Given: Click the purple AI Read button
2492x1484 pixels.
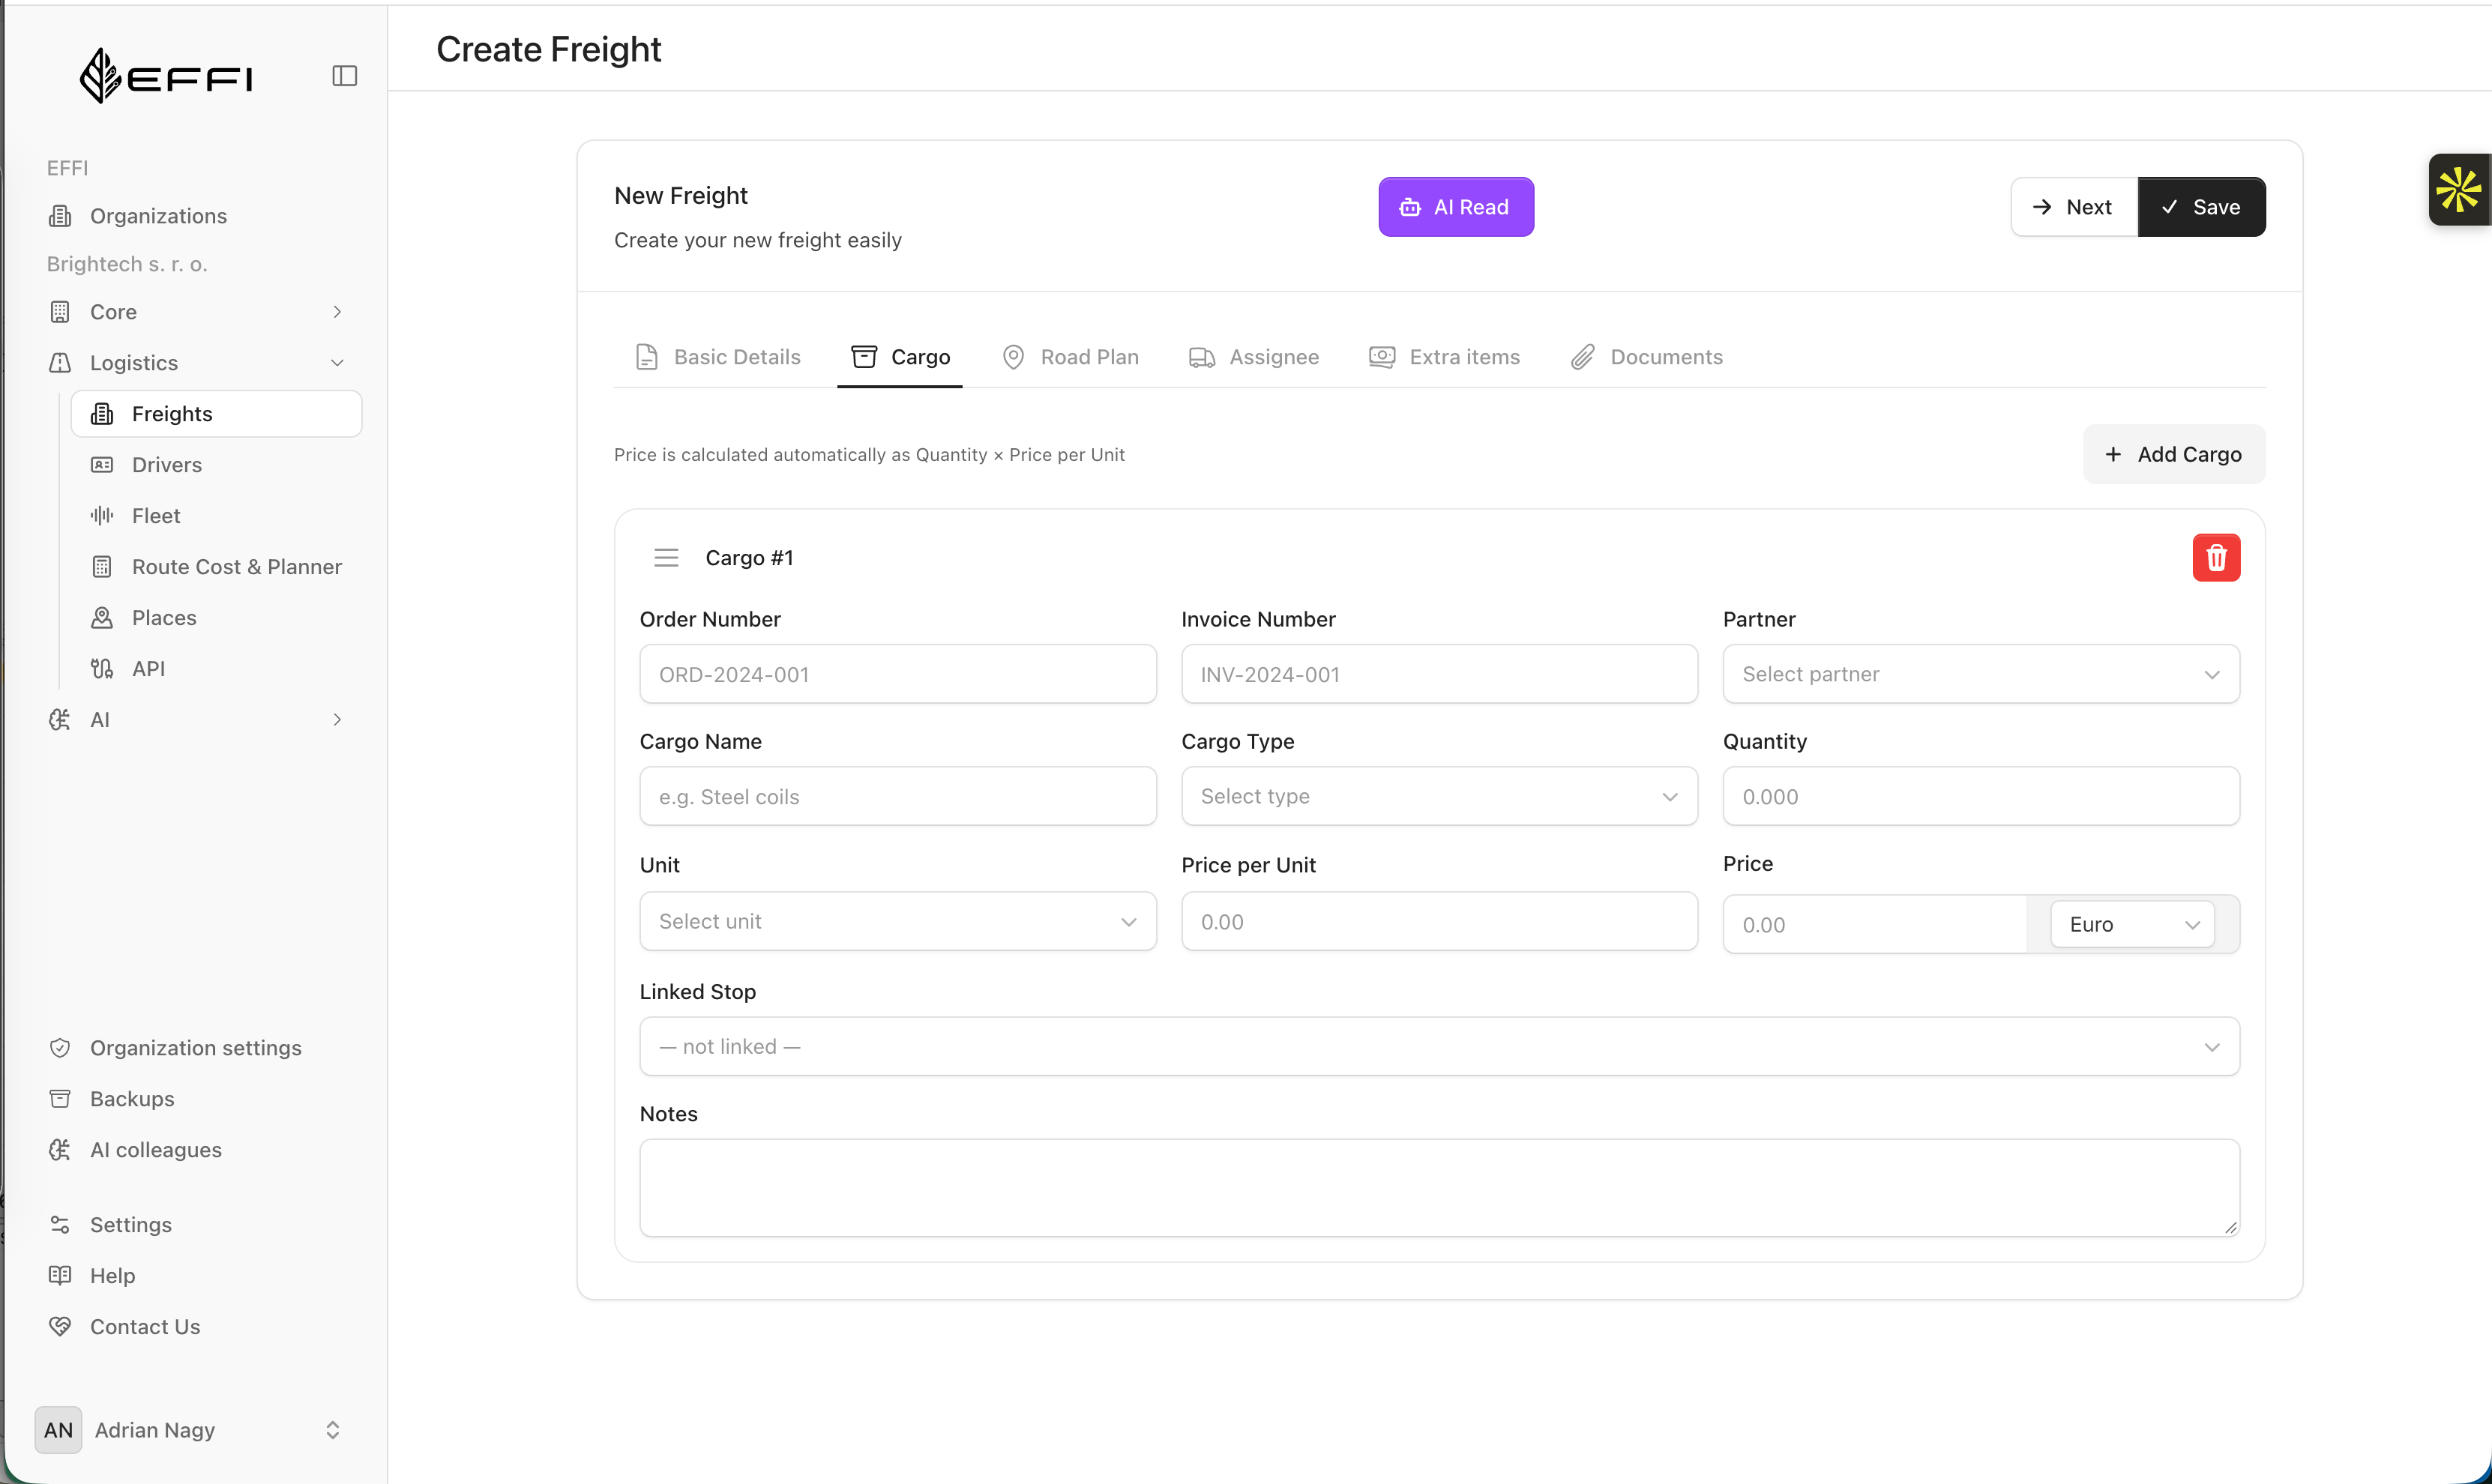Looking at the screenshot, I should 1455,207.
